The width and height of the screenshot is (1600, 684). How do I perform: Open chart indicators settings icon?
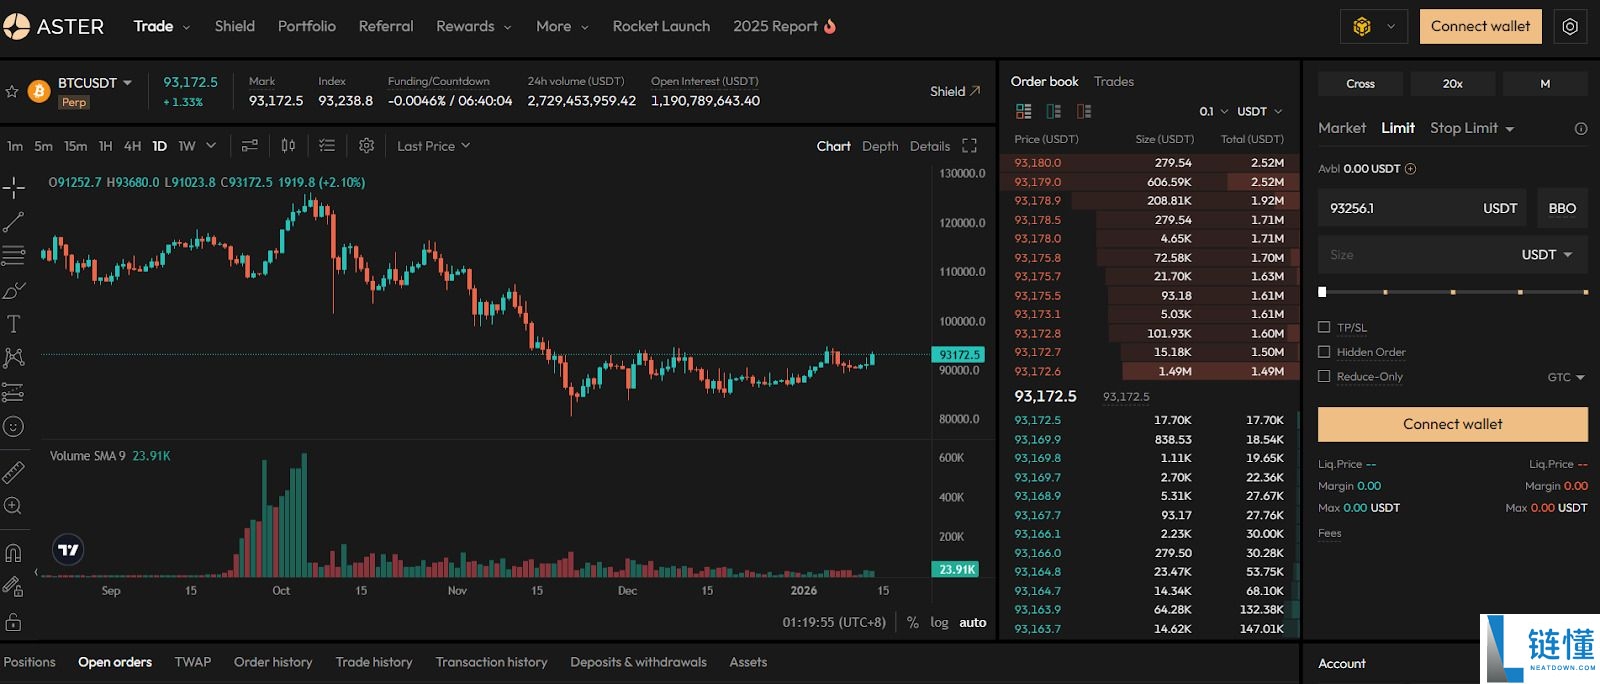[x=250, y=146]
